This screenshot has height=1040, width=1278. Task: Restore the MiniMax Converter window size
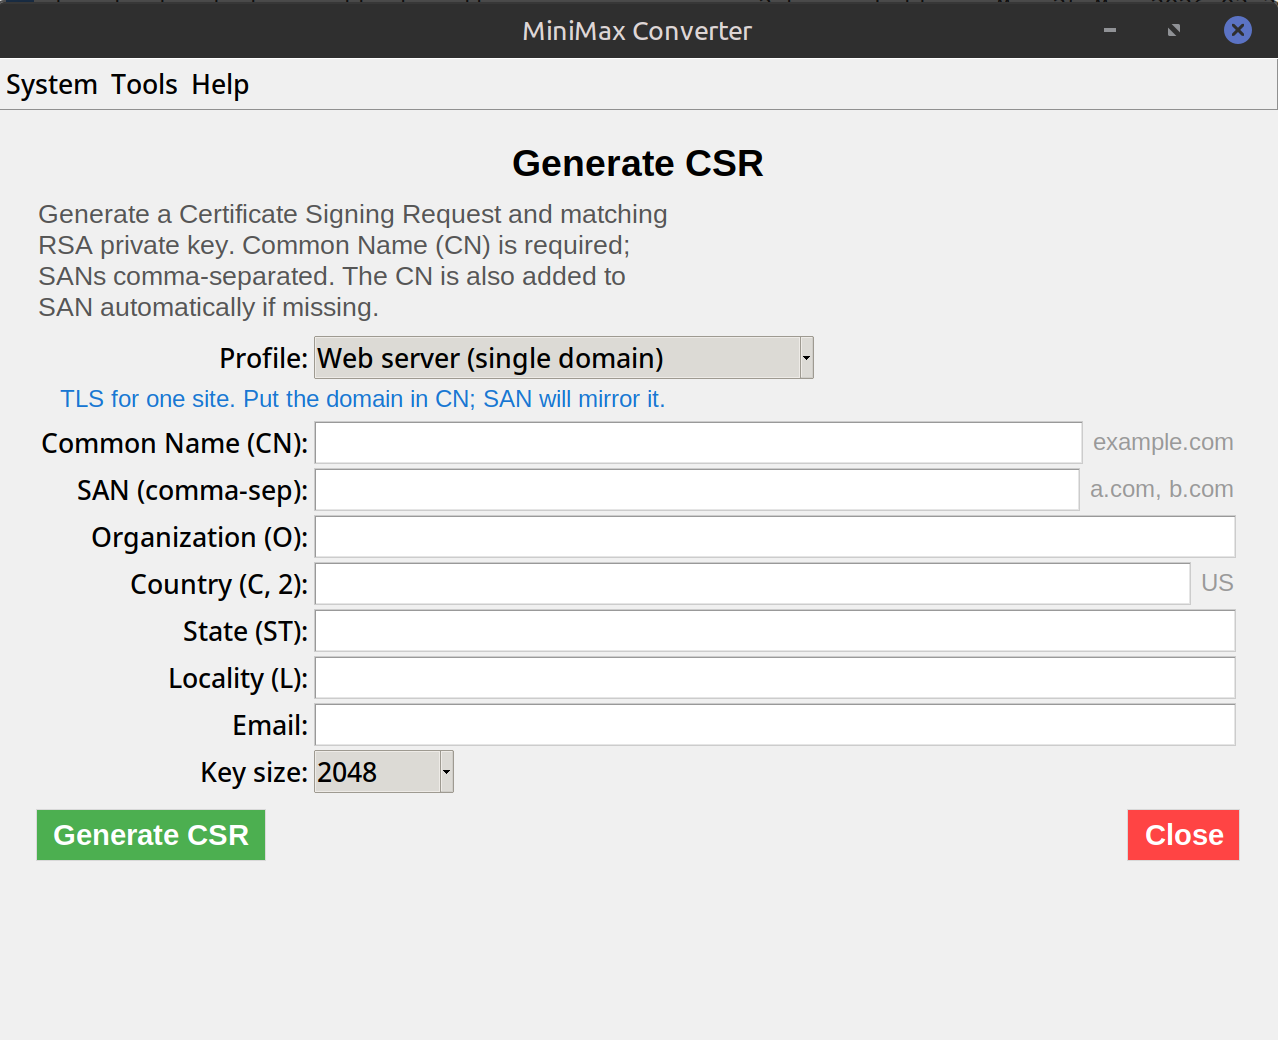point(1174,30)
